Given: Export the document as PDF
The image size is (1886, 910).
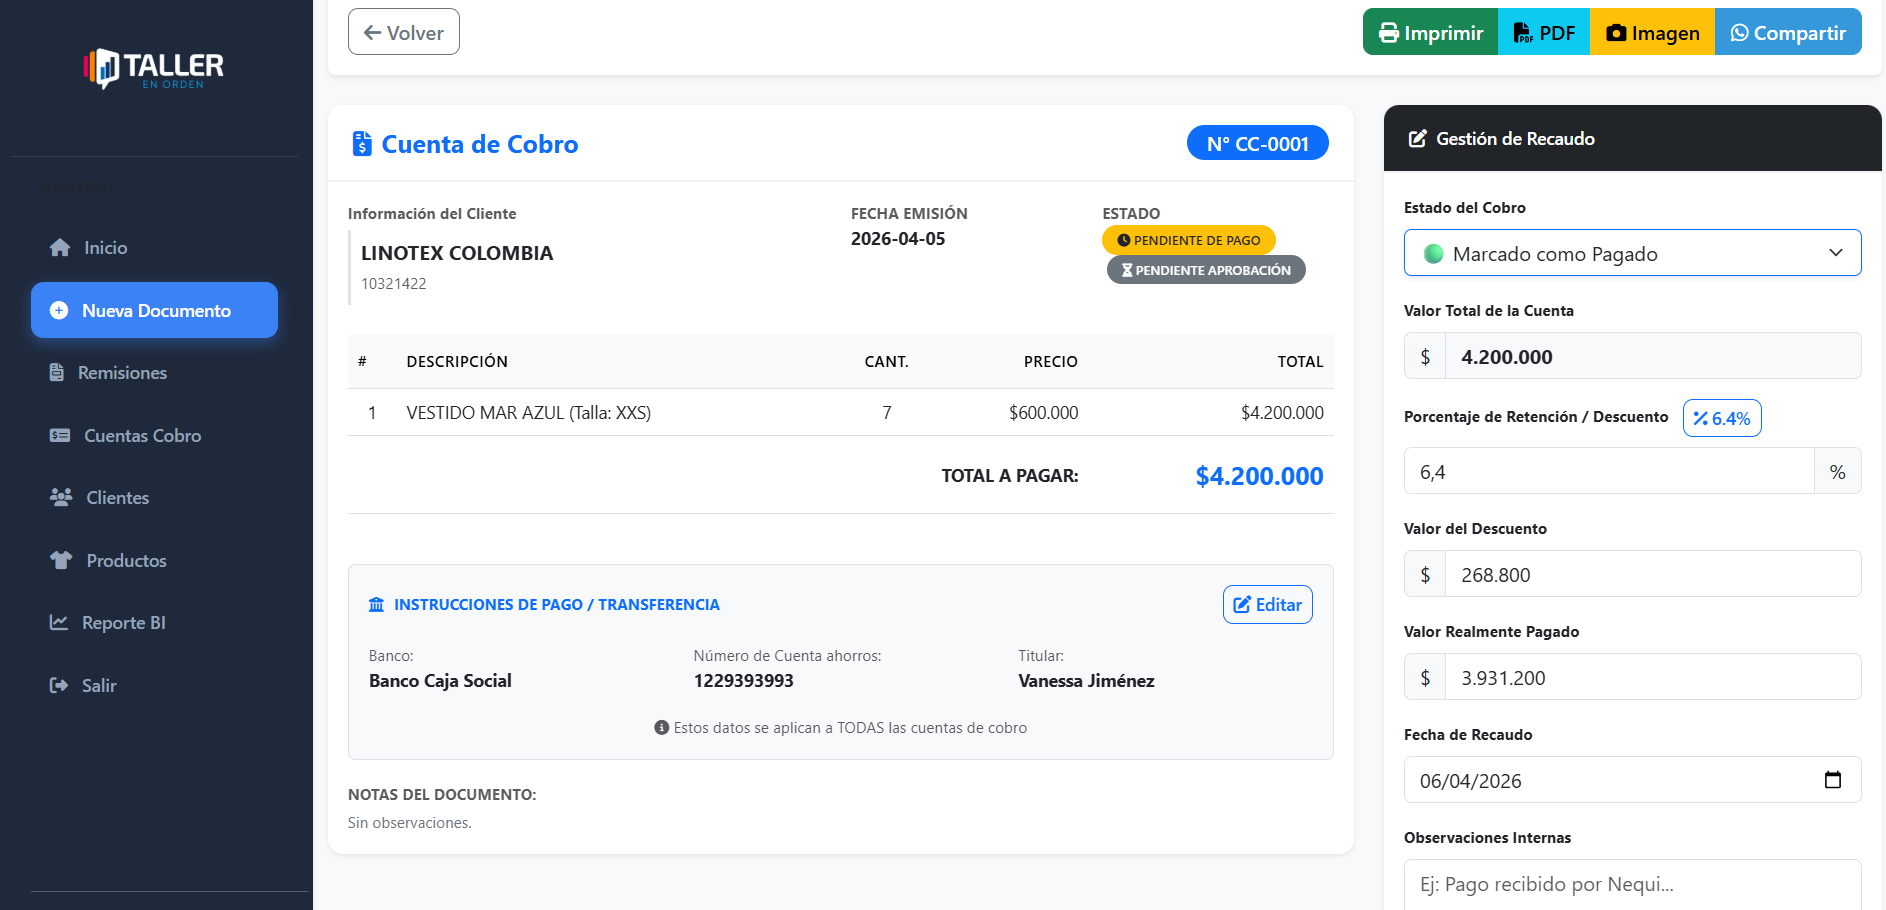Looking at the screenshot, I should tap(1543, 32).
